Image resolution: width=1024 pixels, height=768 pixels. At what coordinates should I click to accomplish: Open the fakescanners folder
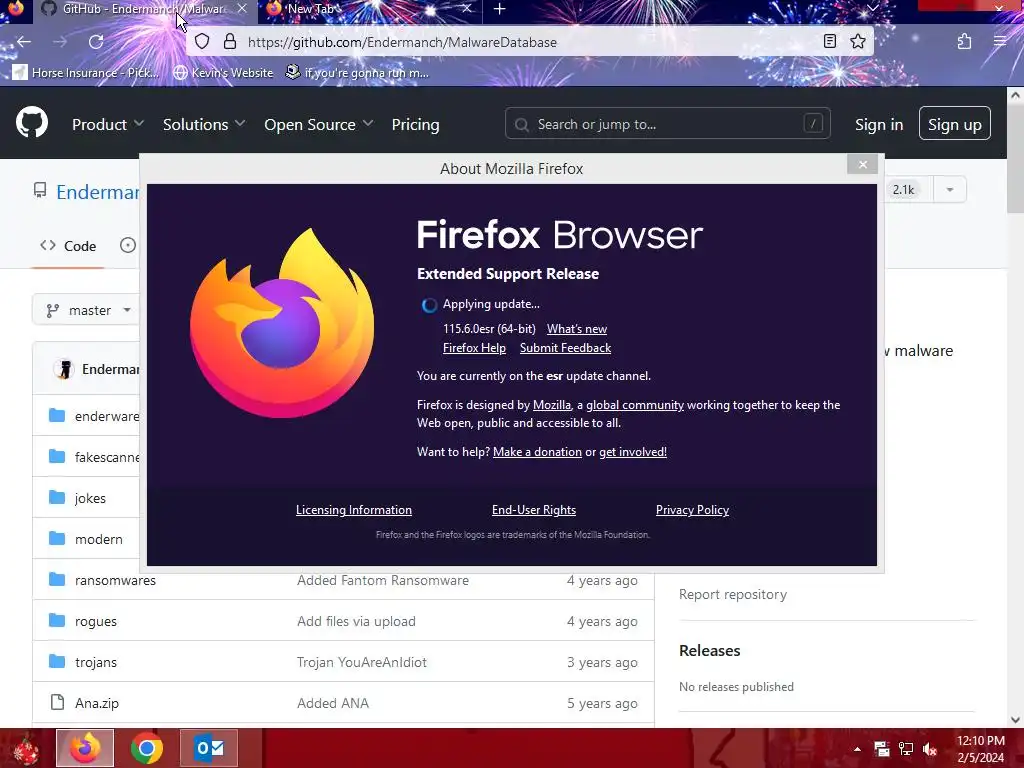point(107,457)
